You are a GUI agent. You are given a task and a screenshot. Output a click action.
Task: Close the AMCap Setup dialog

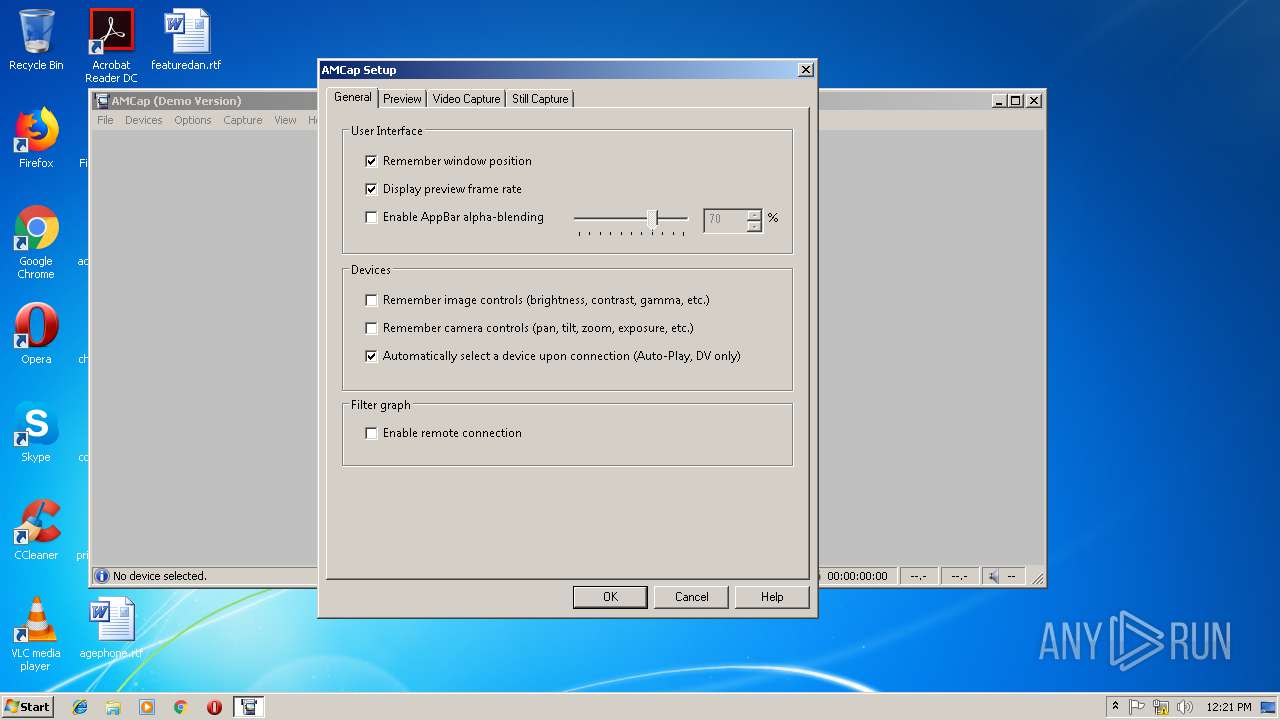(x=805, y=70)
